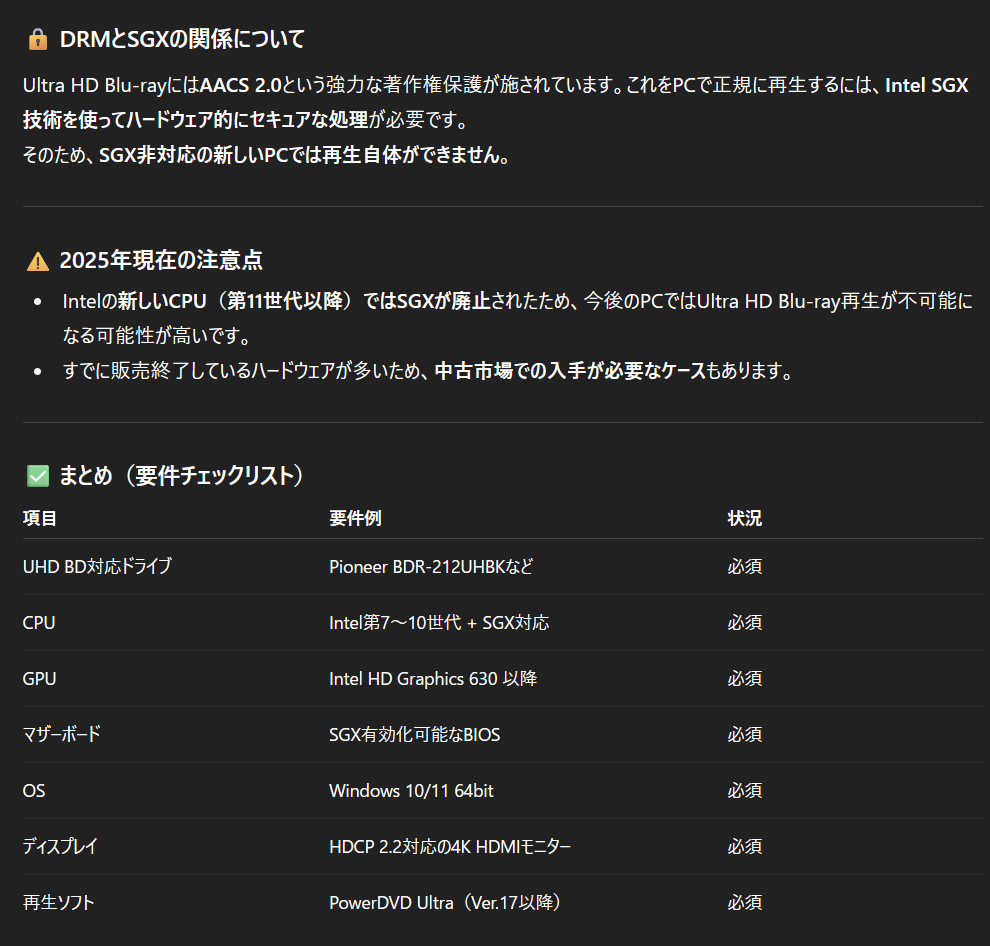Image resolution: width=990 pixels, height=946 pixels.
Task: Click the cell Windows 10/11 64bit
Action: [x=411, y=791]
